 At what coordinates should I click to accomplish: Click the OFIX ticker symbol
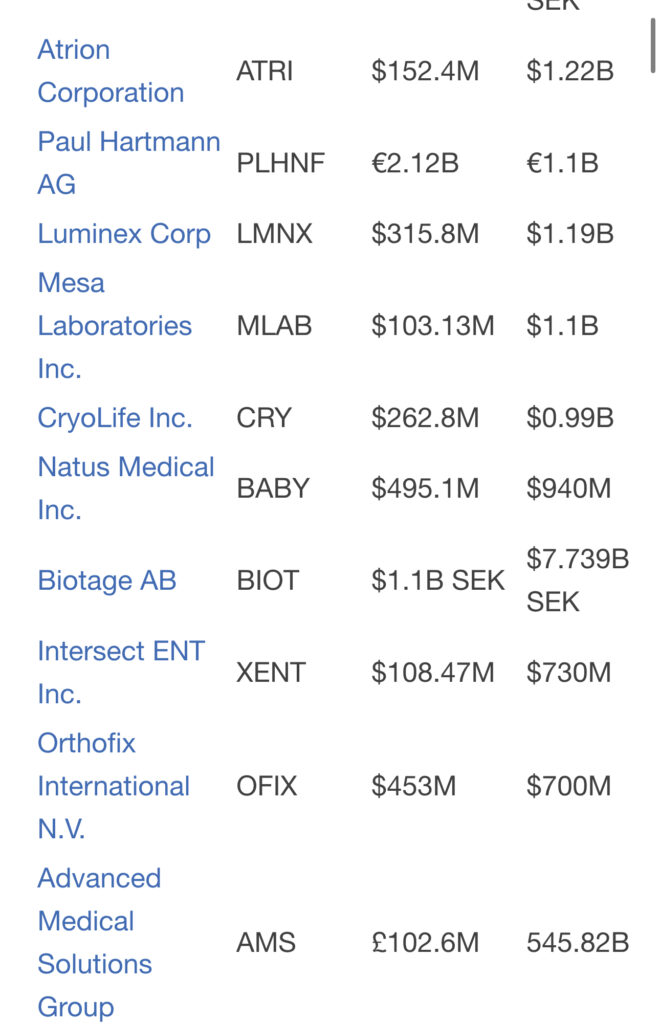coord(266,786)
